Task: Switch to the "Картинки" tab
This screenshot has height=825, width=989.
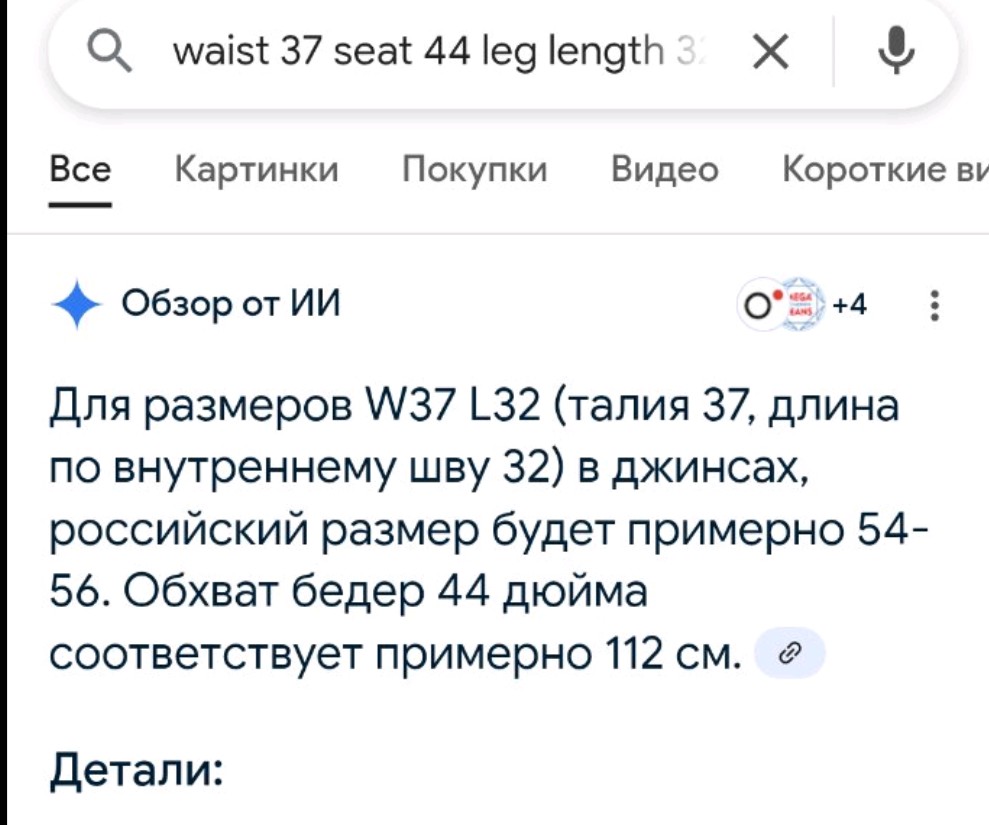Action: click(257, 171)
